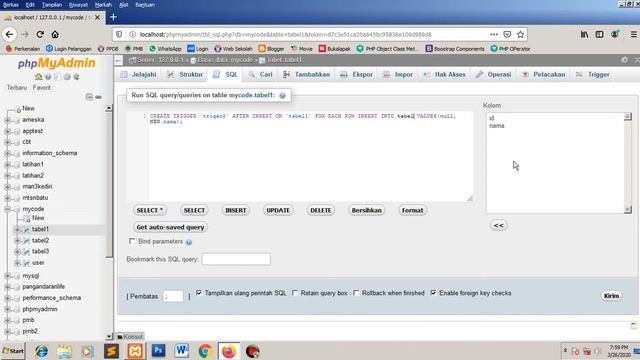The image size is (640, 360).
Task: Click the Bind parameters help icon
Action: click(189, 242)
